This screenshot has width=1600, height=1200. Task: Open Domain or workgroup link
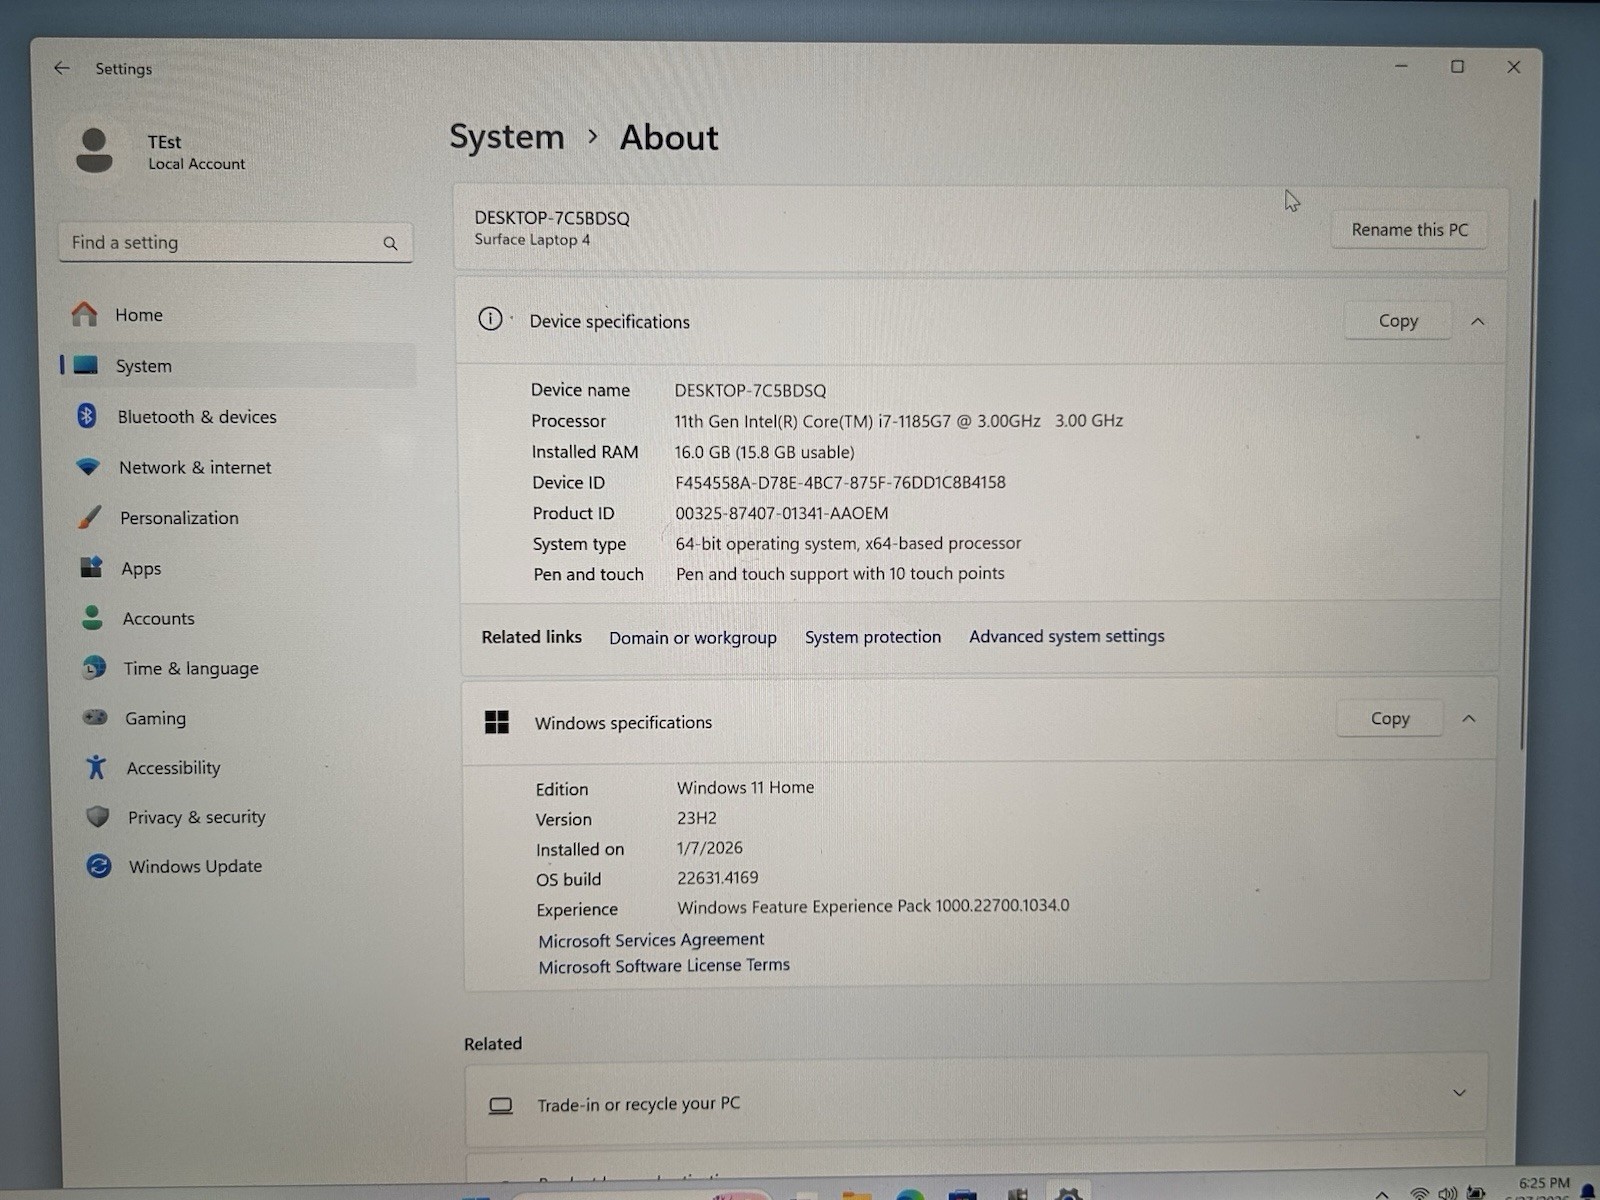tap(693, 638)
